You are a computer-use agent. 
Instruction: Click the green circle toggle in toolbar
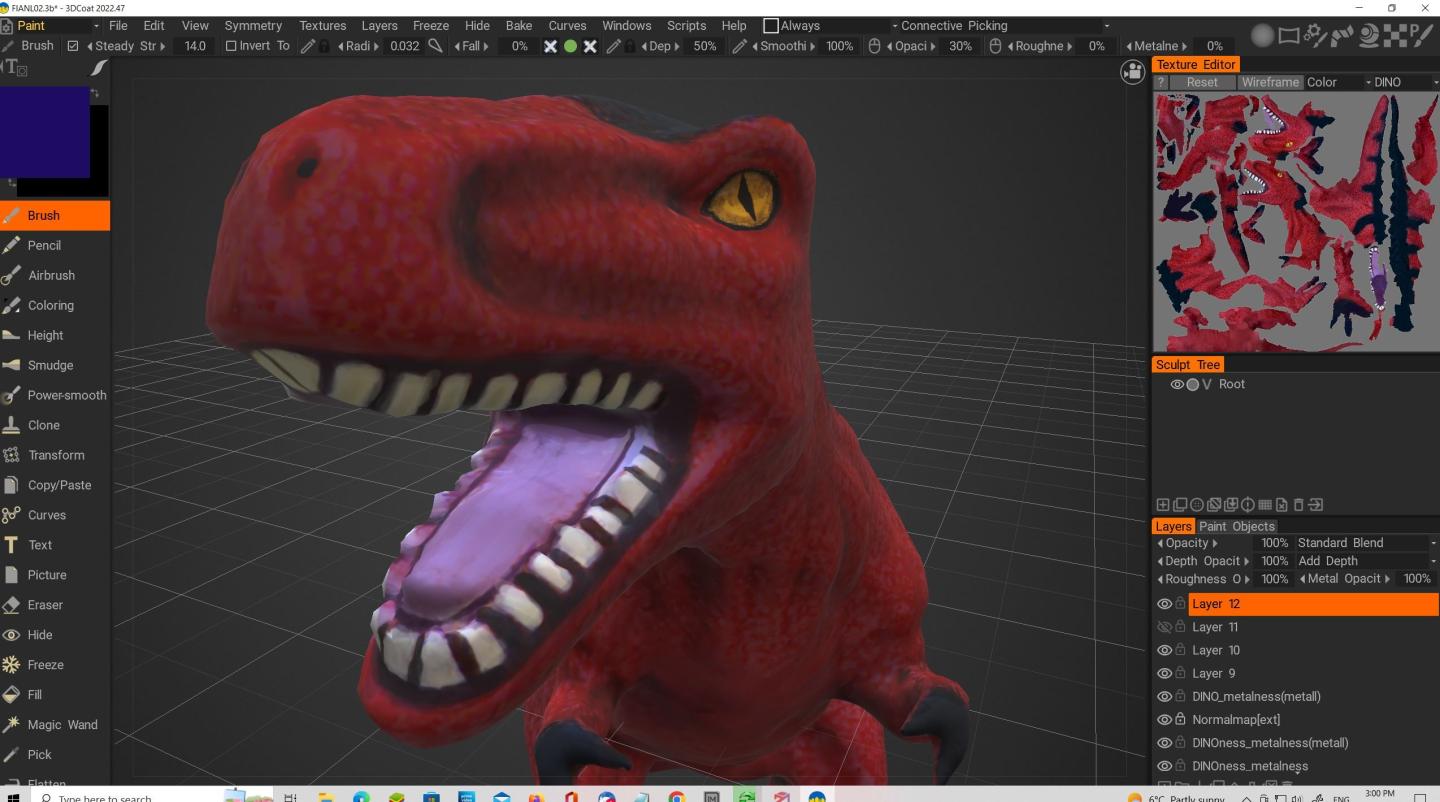pos(570,46)
